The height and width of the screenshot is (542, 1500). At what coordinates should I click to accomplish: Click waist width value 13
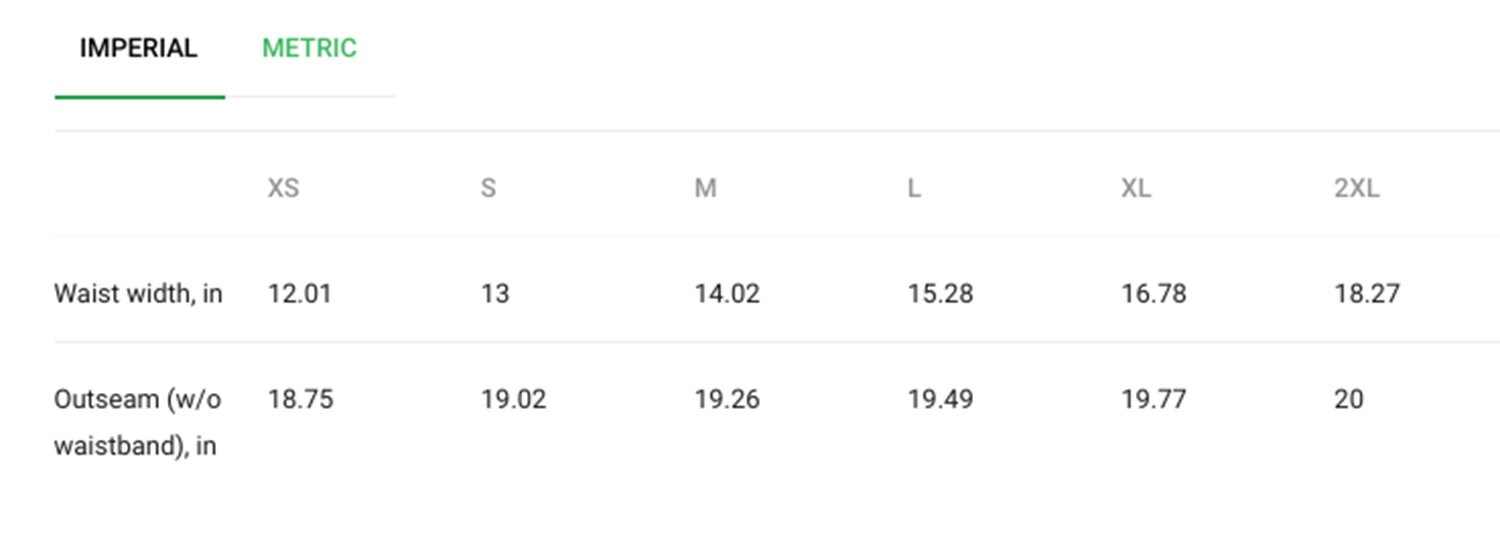(495, 294)
